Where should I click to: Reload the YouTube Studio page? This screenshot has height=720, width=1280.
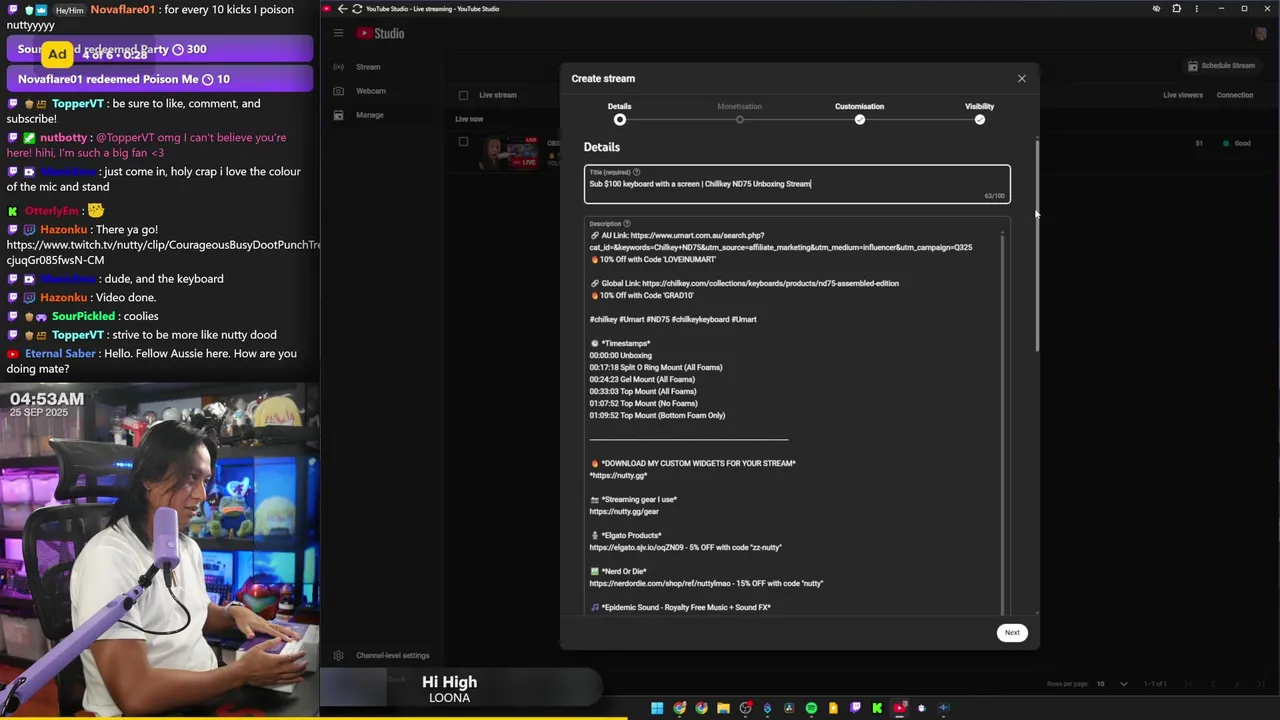pyautogui.click(x=357, y=9)
